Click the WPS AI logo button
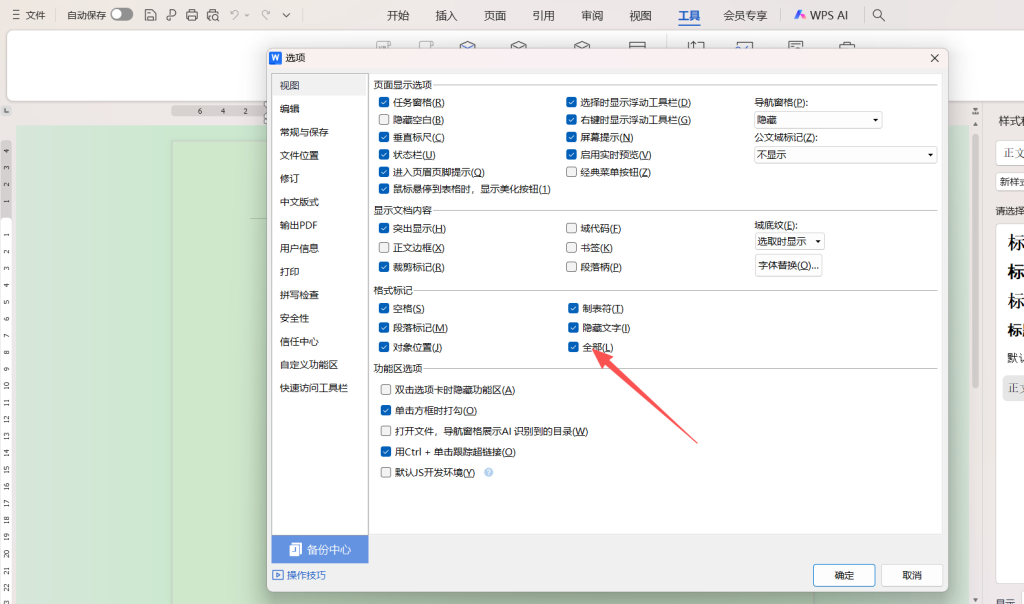The height and width of the screenshot is (604, 1024). coord(822,15)
